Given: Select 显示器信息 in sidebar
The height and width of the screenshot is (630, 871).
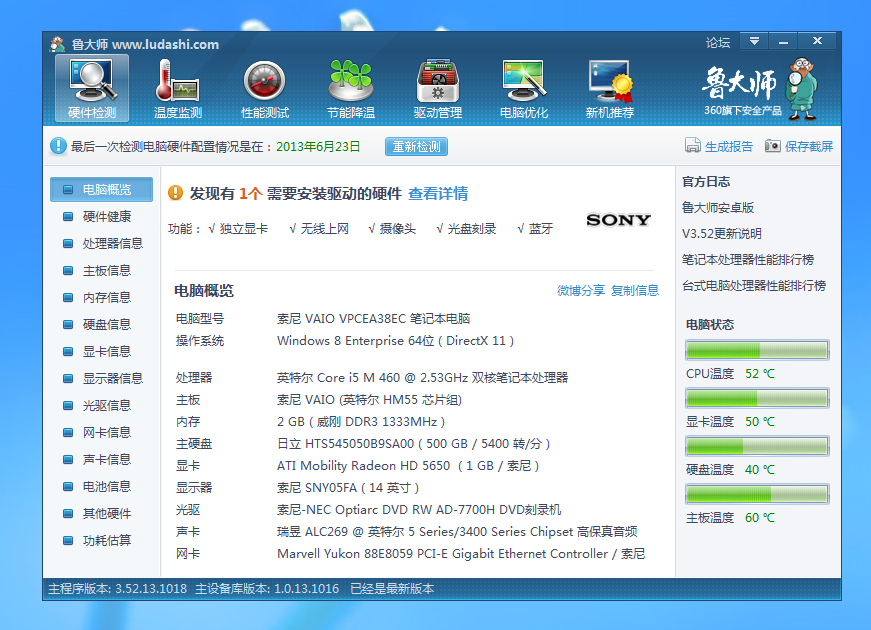Looking at the screenshot, I should click(x=101, y=379).
